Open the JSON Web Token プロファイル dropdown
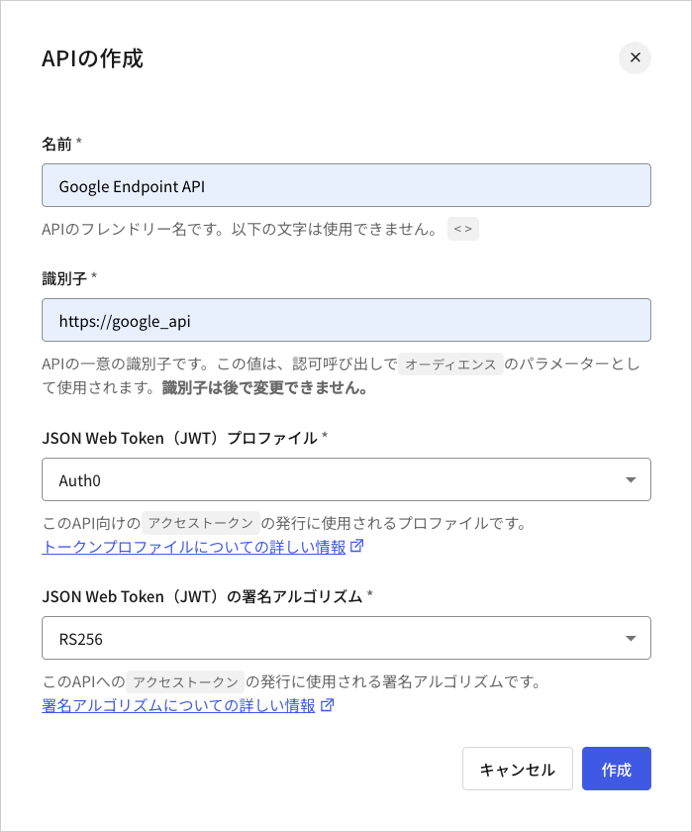Image resolution: width=692 pixels, height=832 pixels. tap(346, 479)
